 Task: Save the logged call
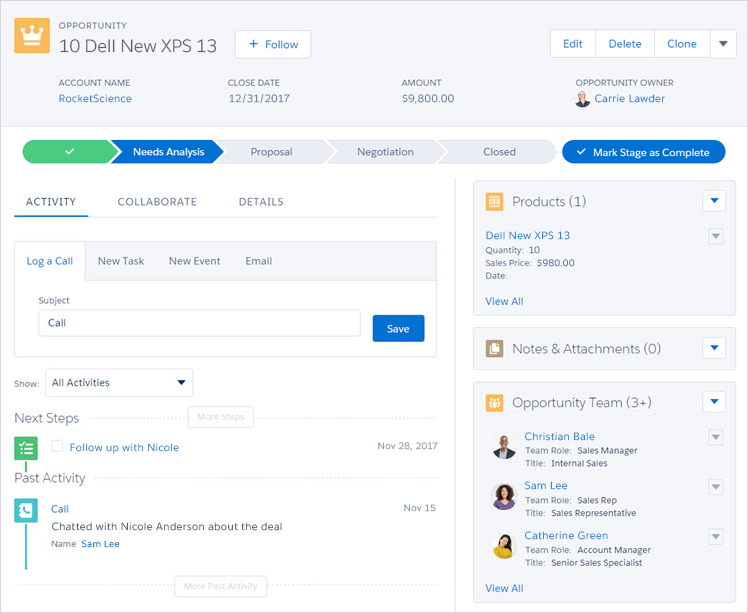[x=398, y=328]
